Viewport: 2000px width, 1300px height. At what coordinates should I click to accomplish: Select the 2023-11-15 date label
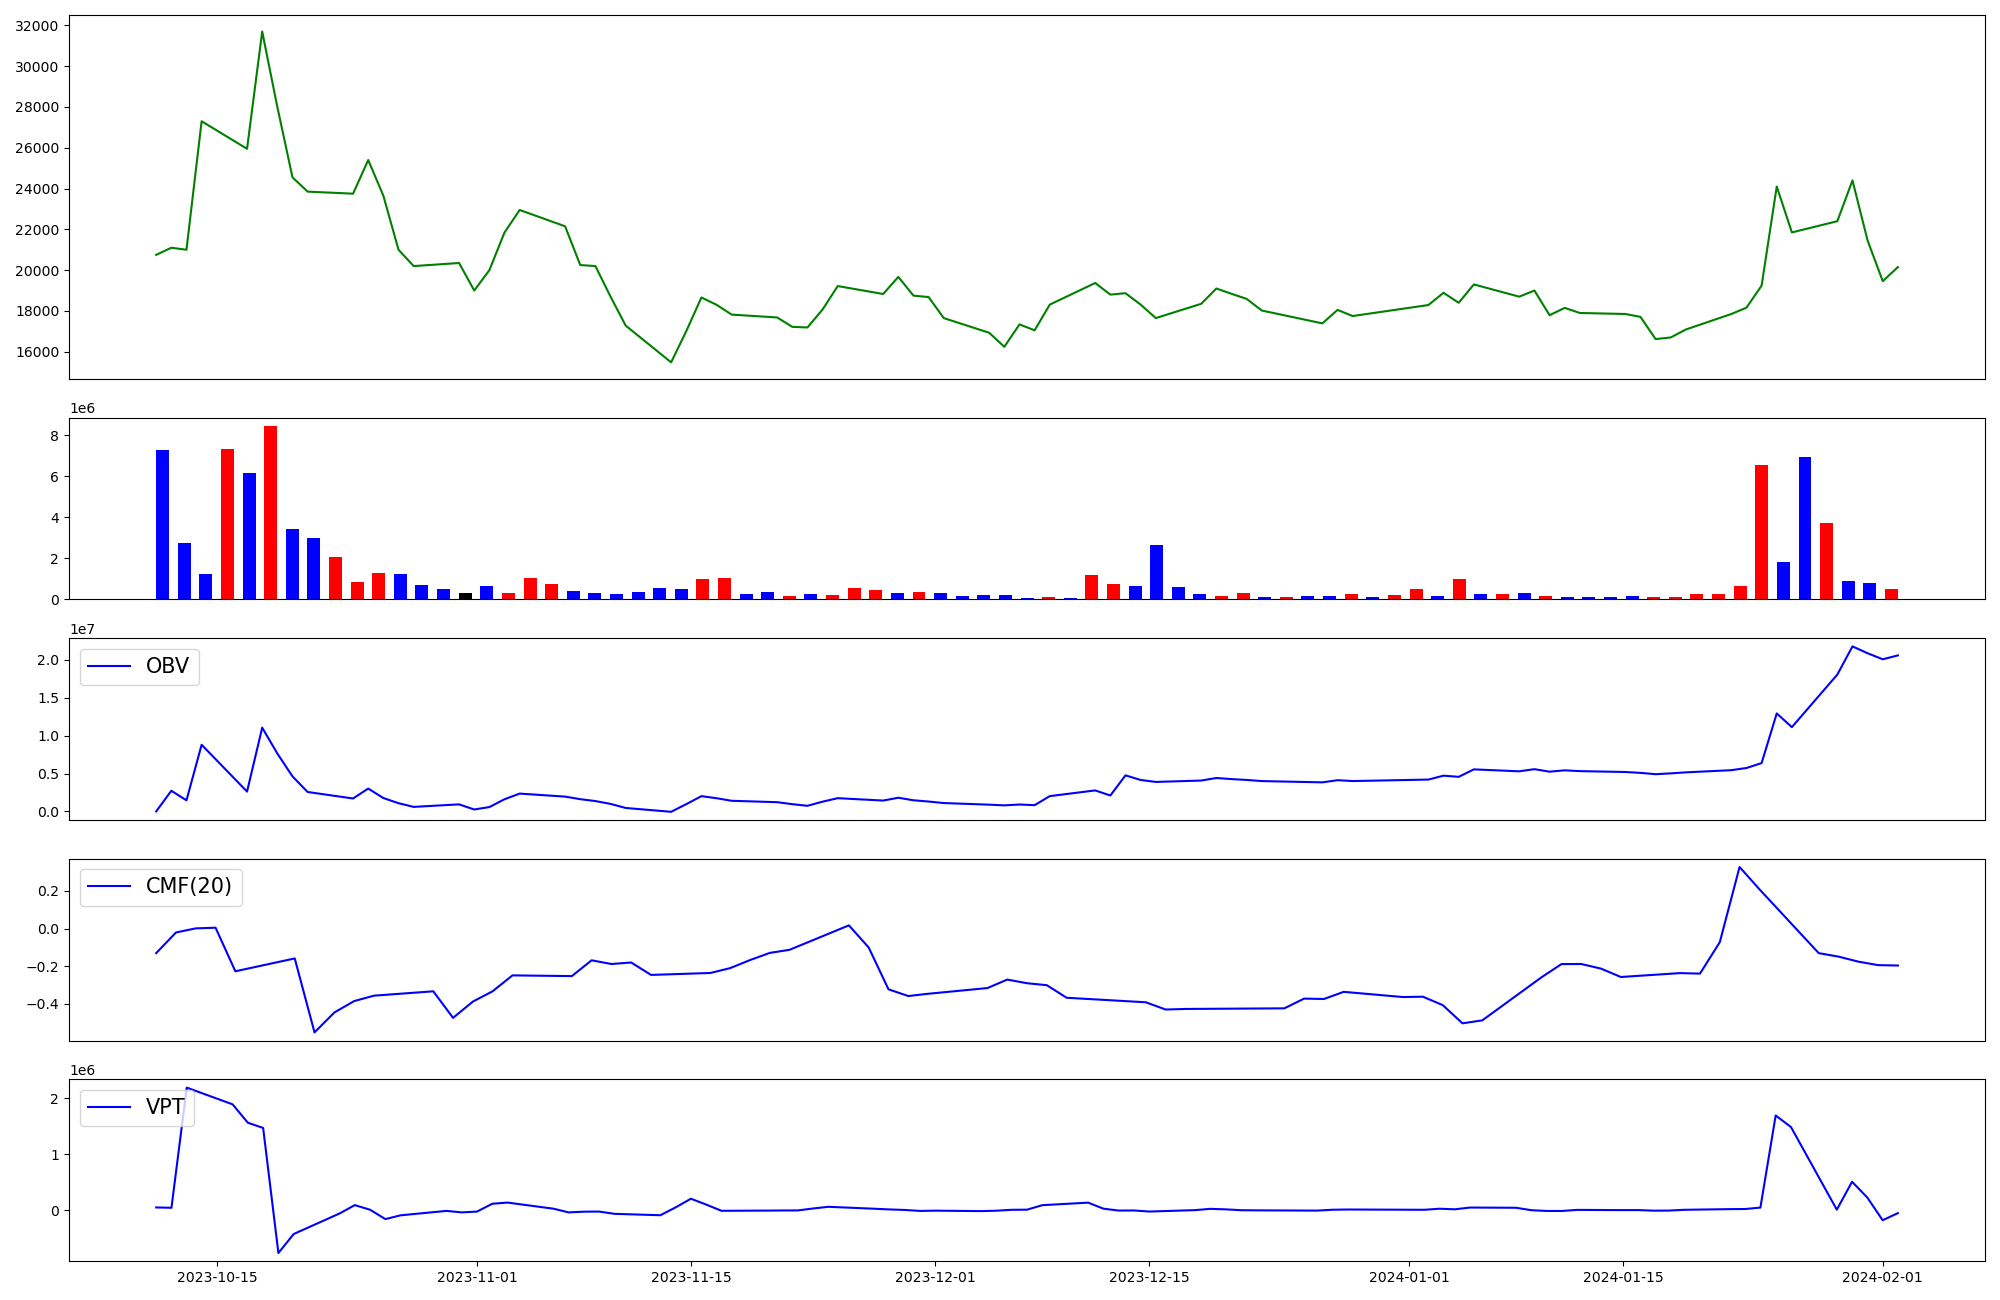[x=691, y=1277]
